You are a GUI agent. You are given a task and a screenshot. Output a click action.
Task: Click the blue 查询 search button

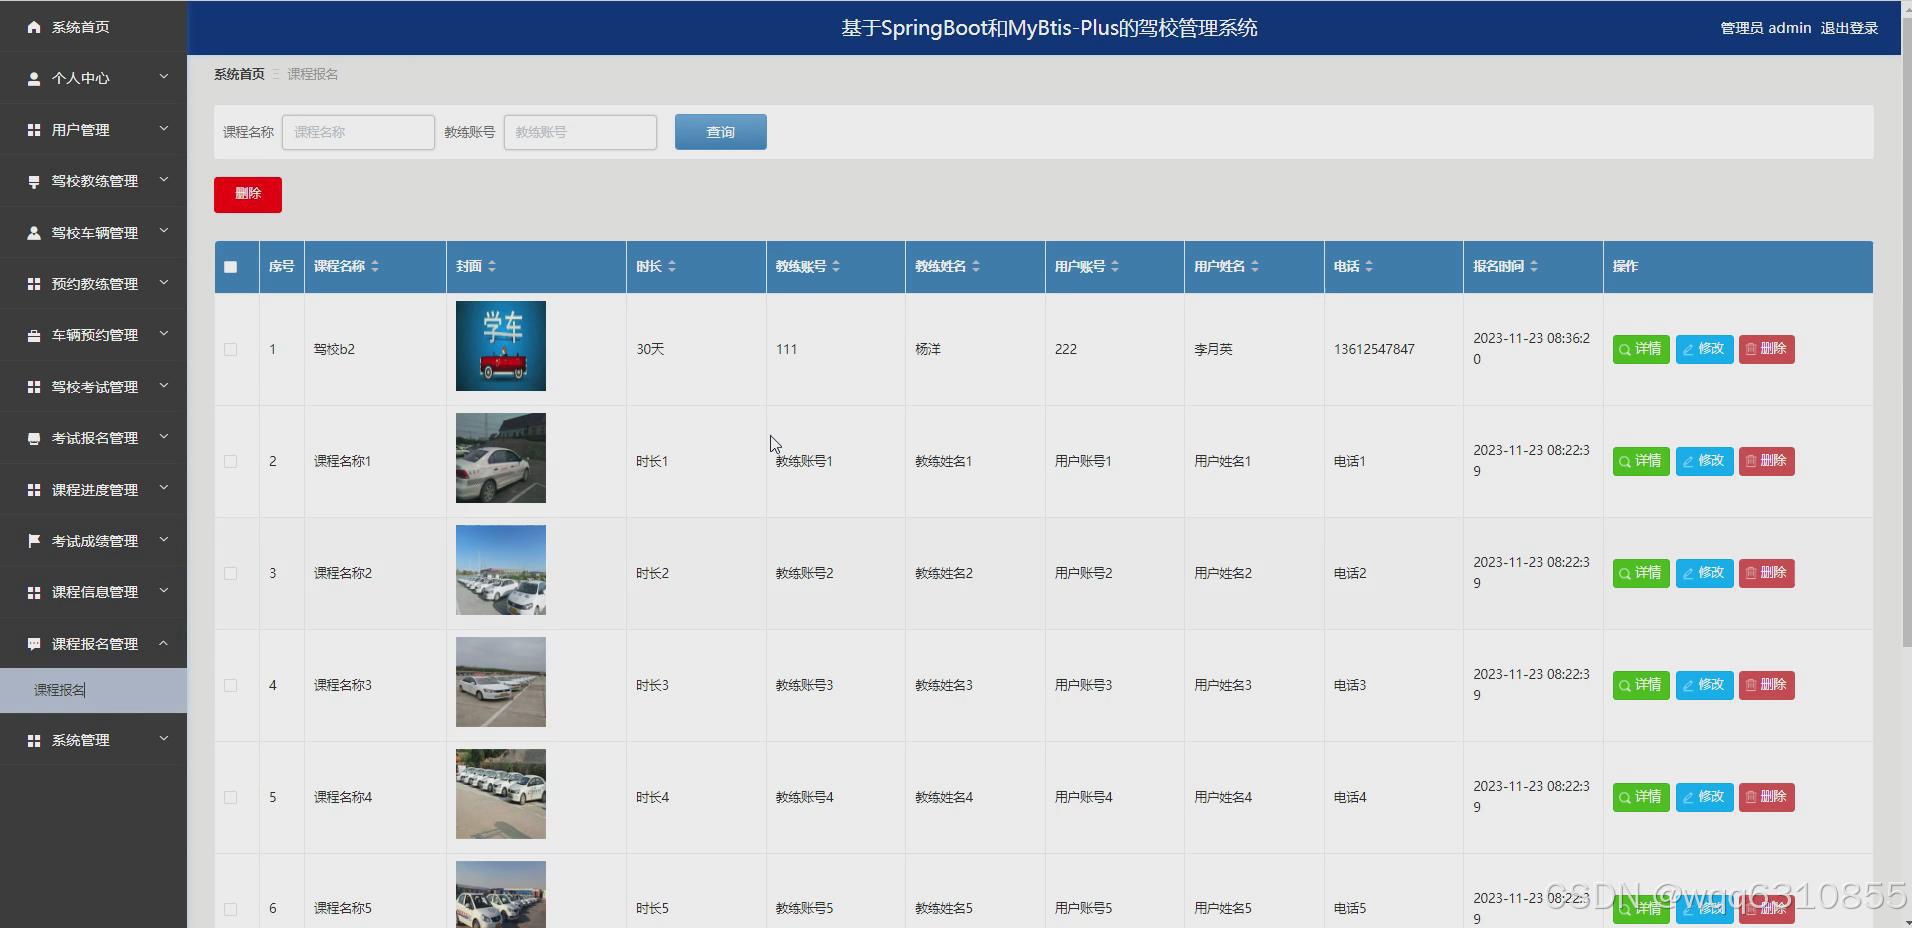(721, 132)
